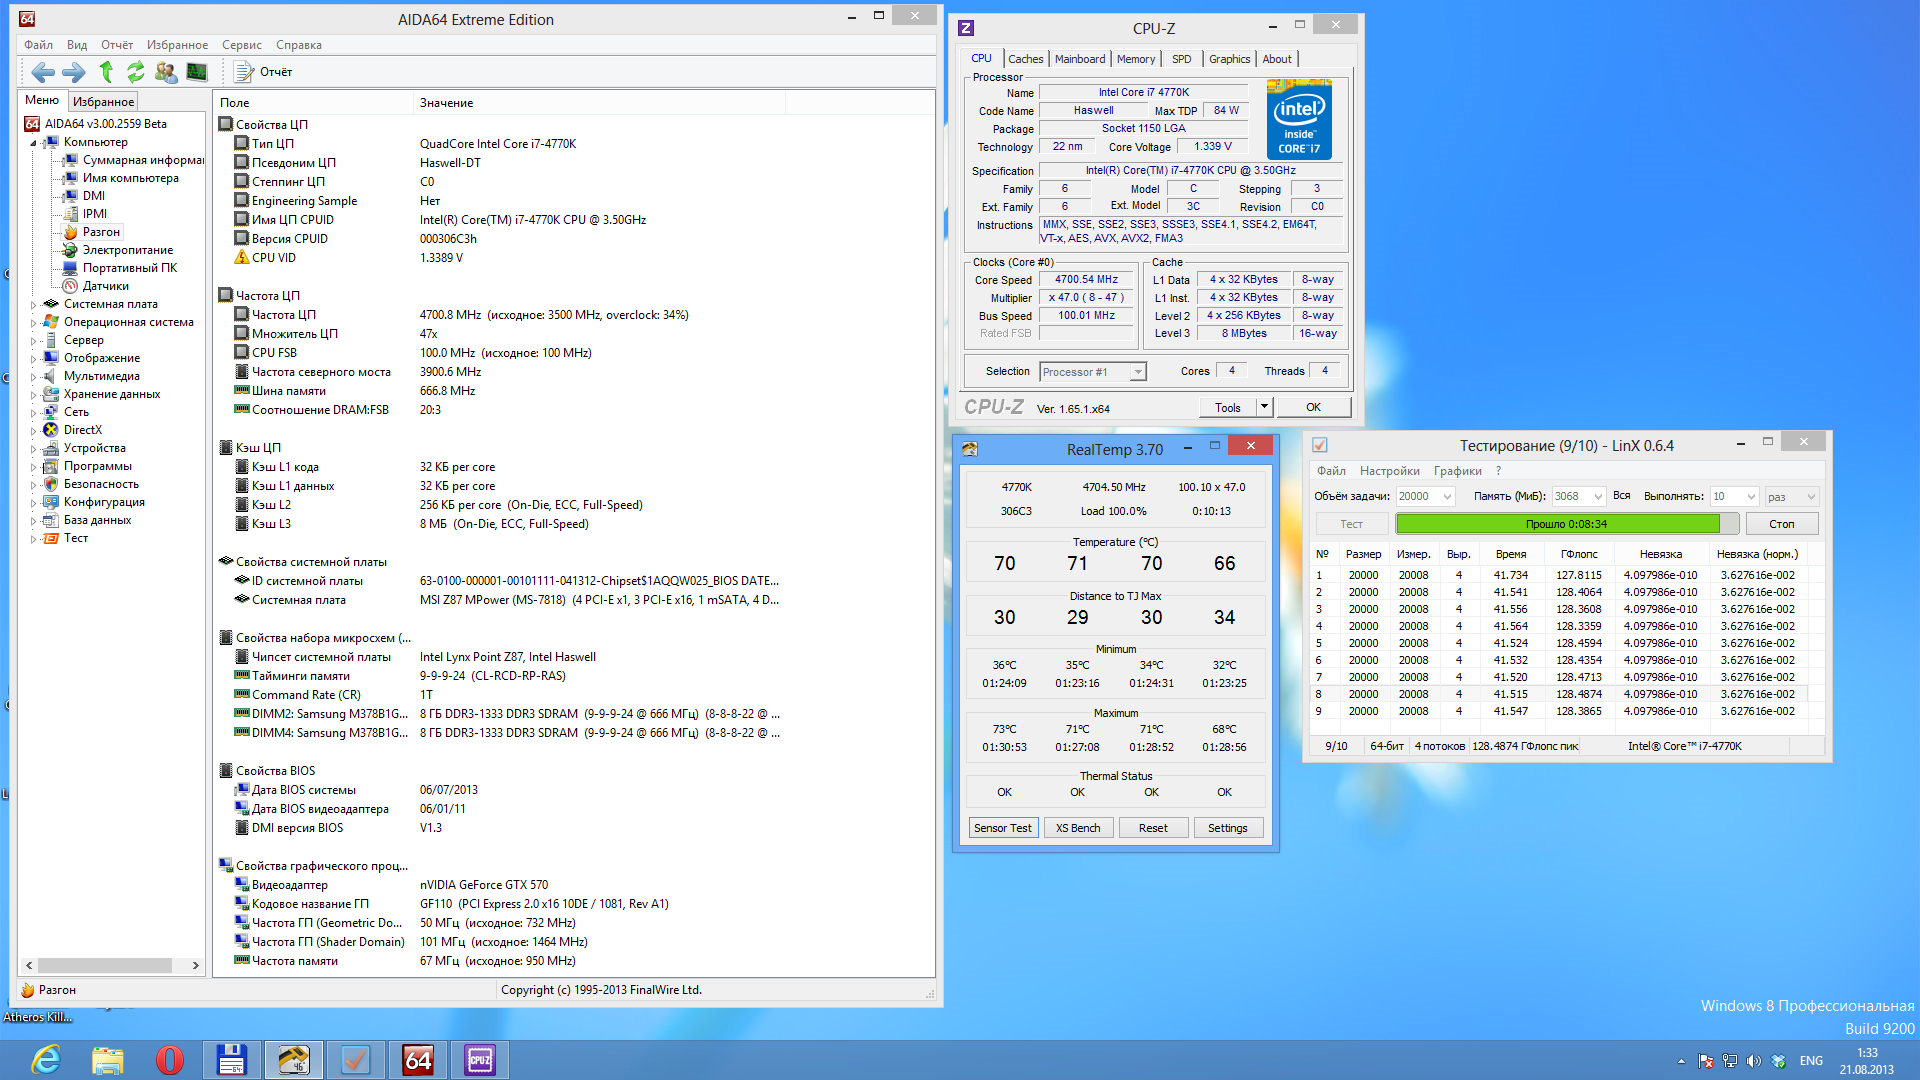Select Датчики sensors item in tree
1920x1080 pixels.
coord(105,286)
